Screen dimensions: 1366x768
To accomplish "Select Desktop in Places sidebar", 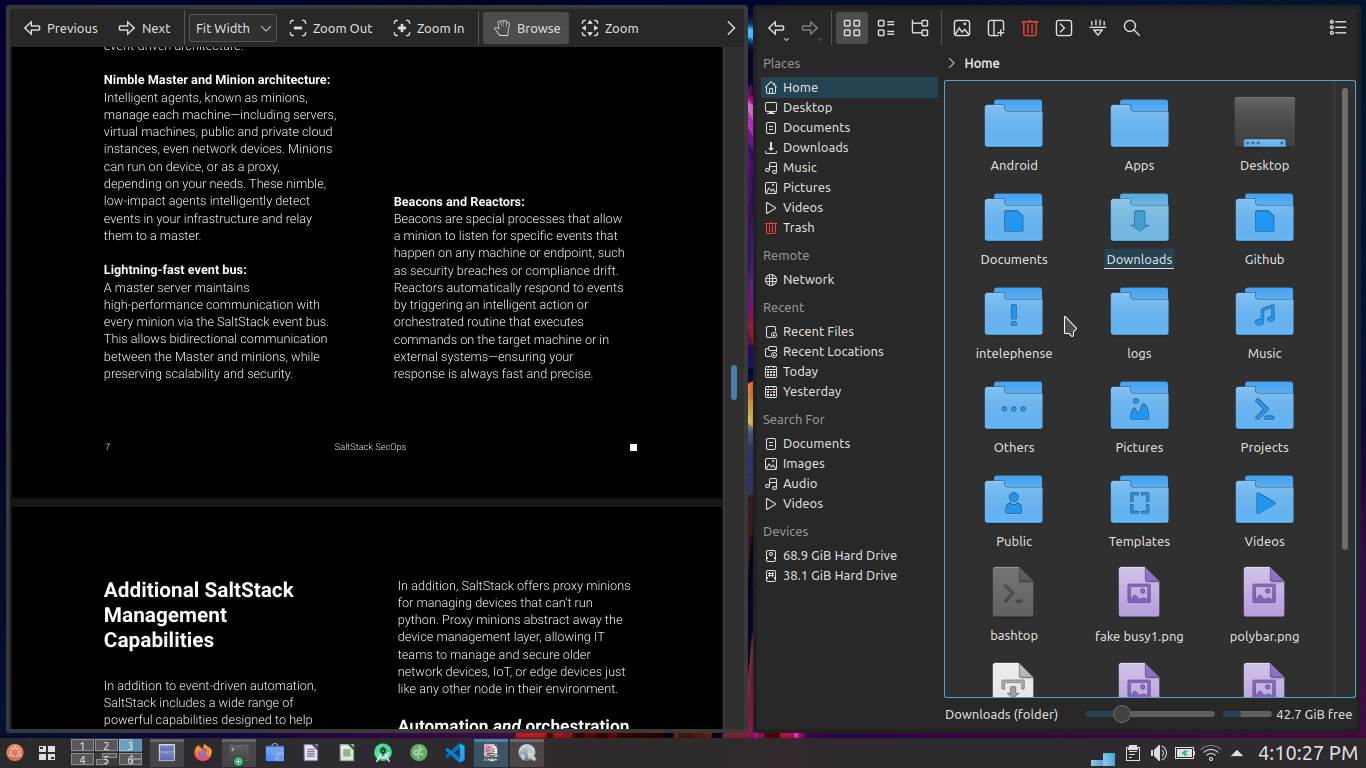I will pos(849,107).
